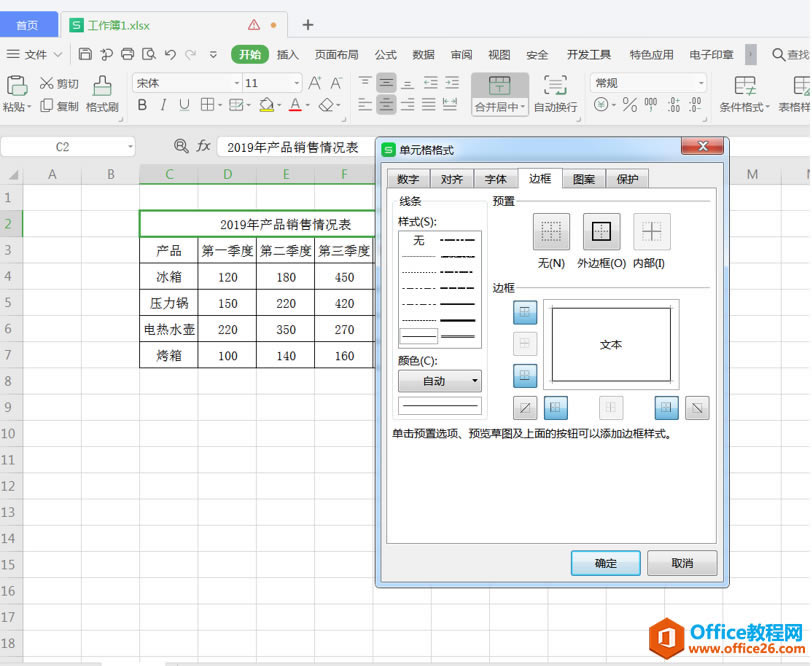The image size is (812, 666).
Task: Click the formula fx insert function icon
Action: pyautogui.click(x=203, y=147)
